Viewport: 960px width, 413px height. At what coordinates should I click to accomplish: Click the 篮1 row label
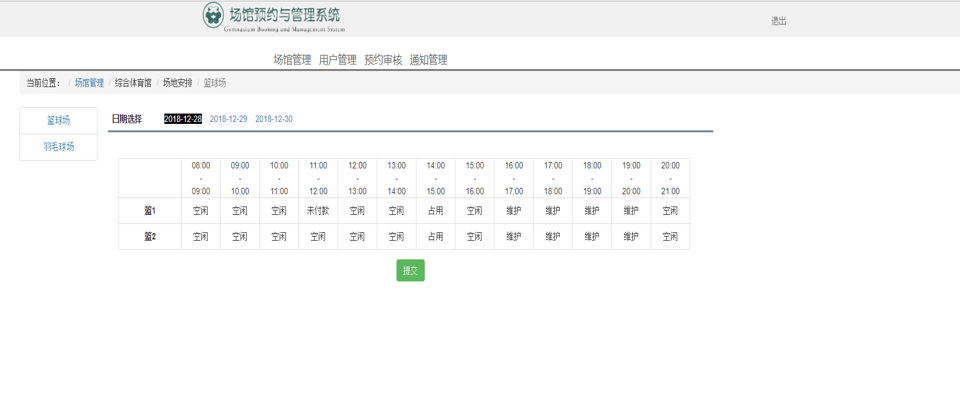(x=150, y=210)
